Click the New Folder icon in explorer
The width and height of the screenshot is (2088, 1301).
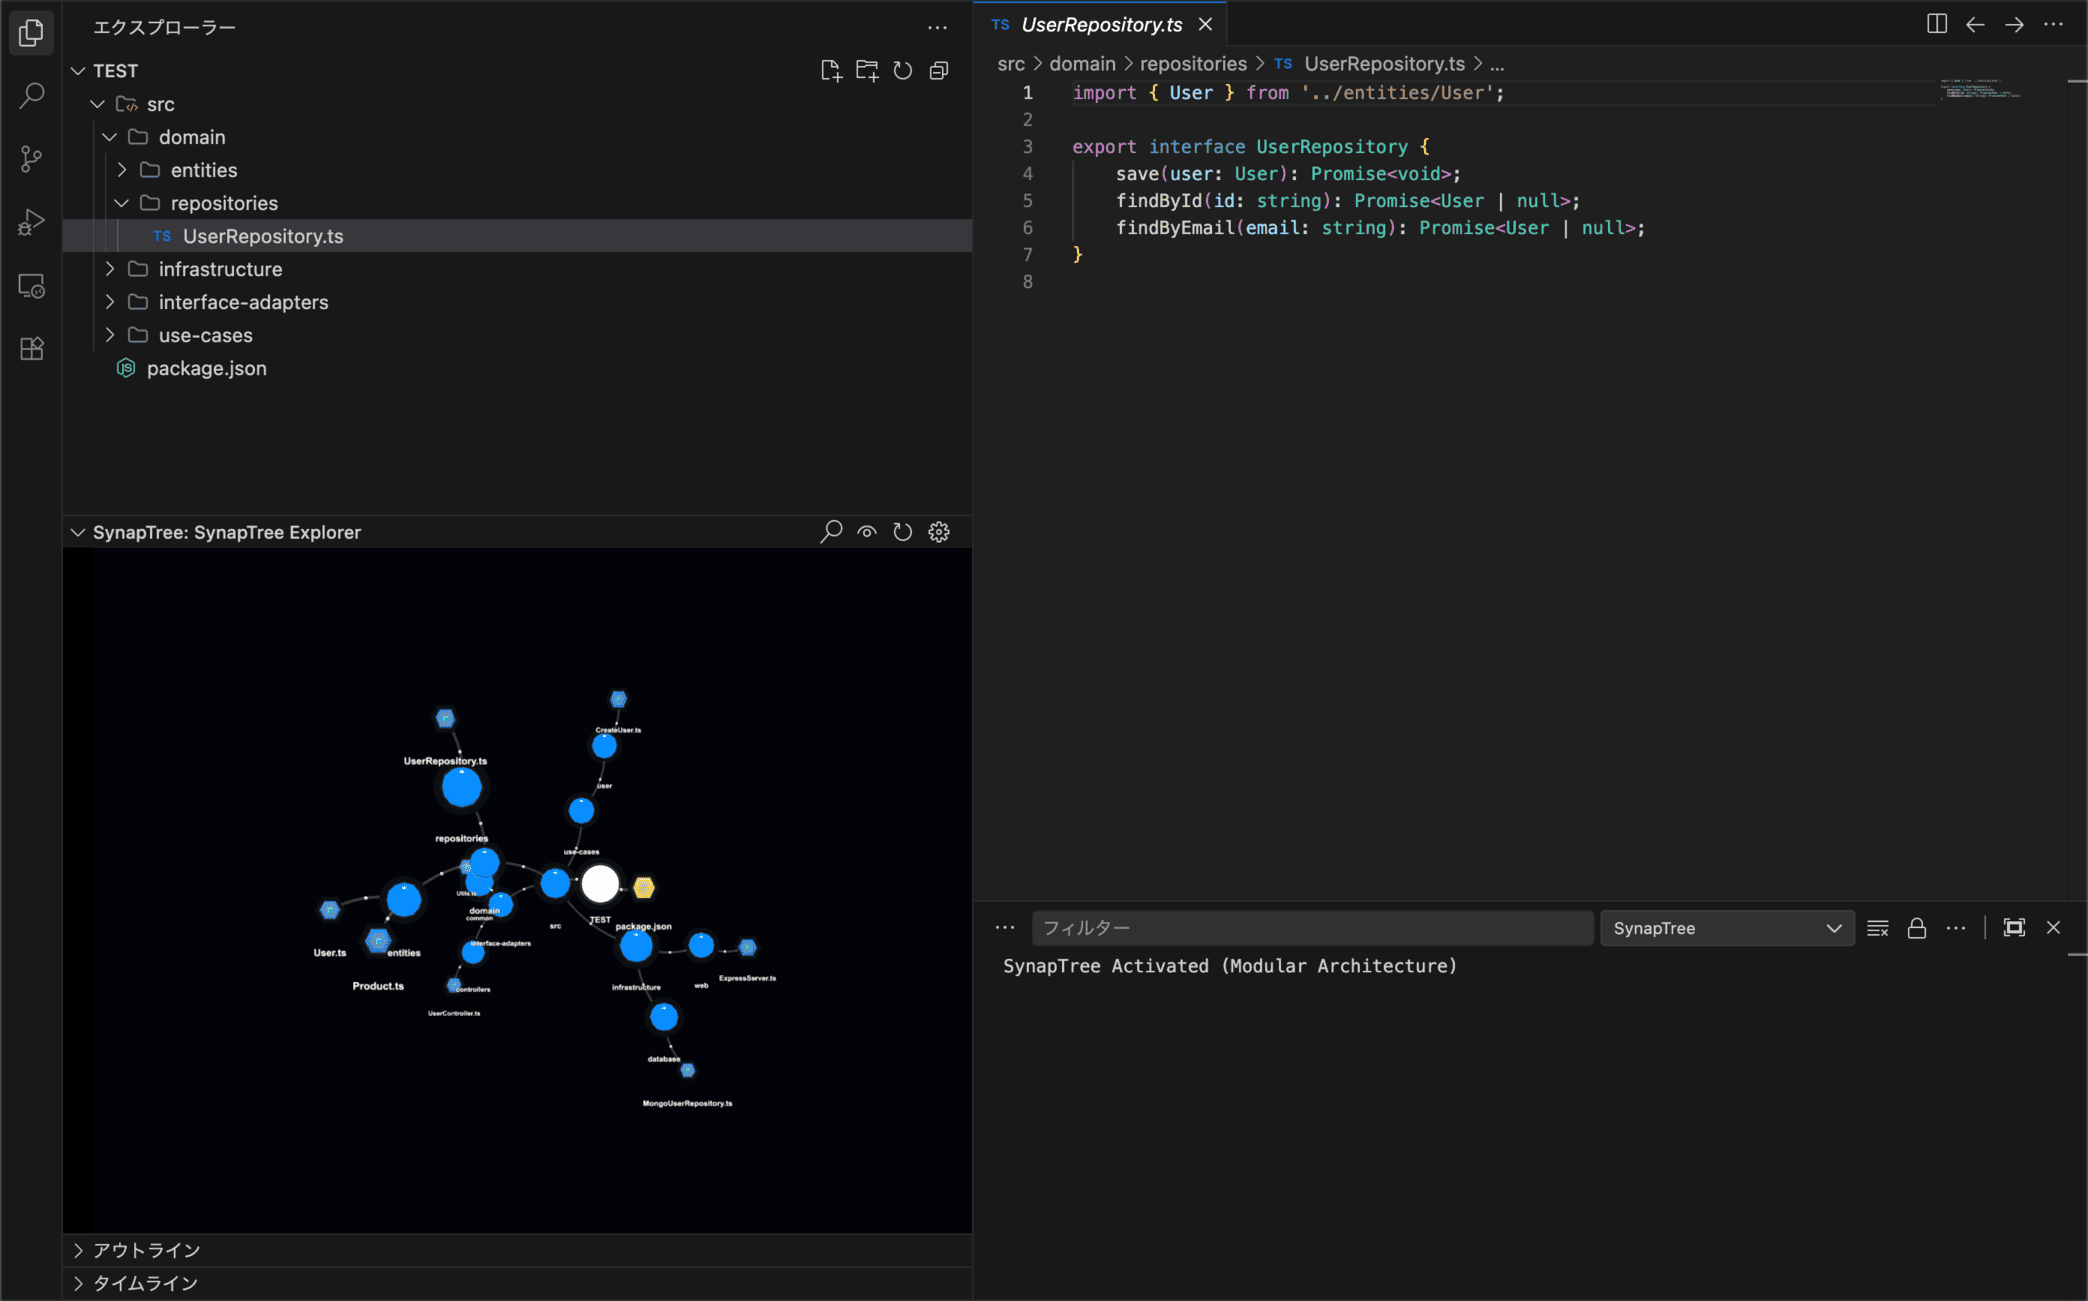tap(866, 71)
